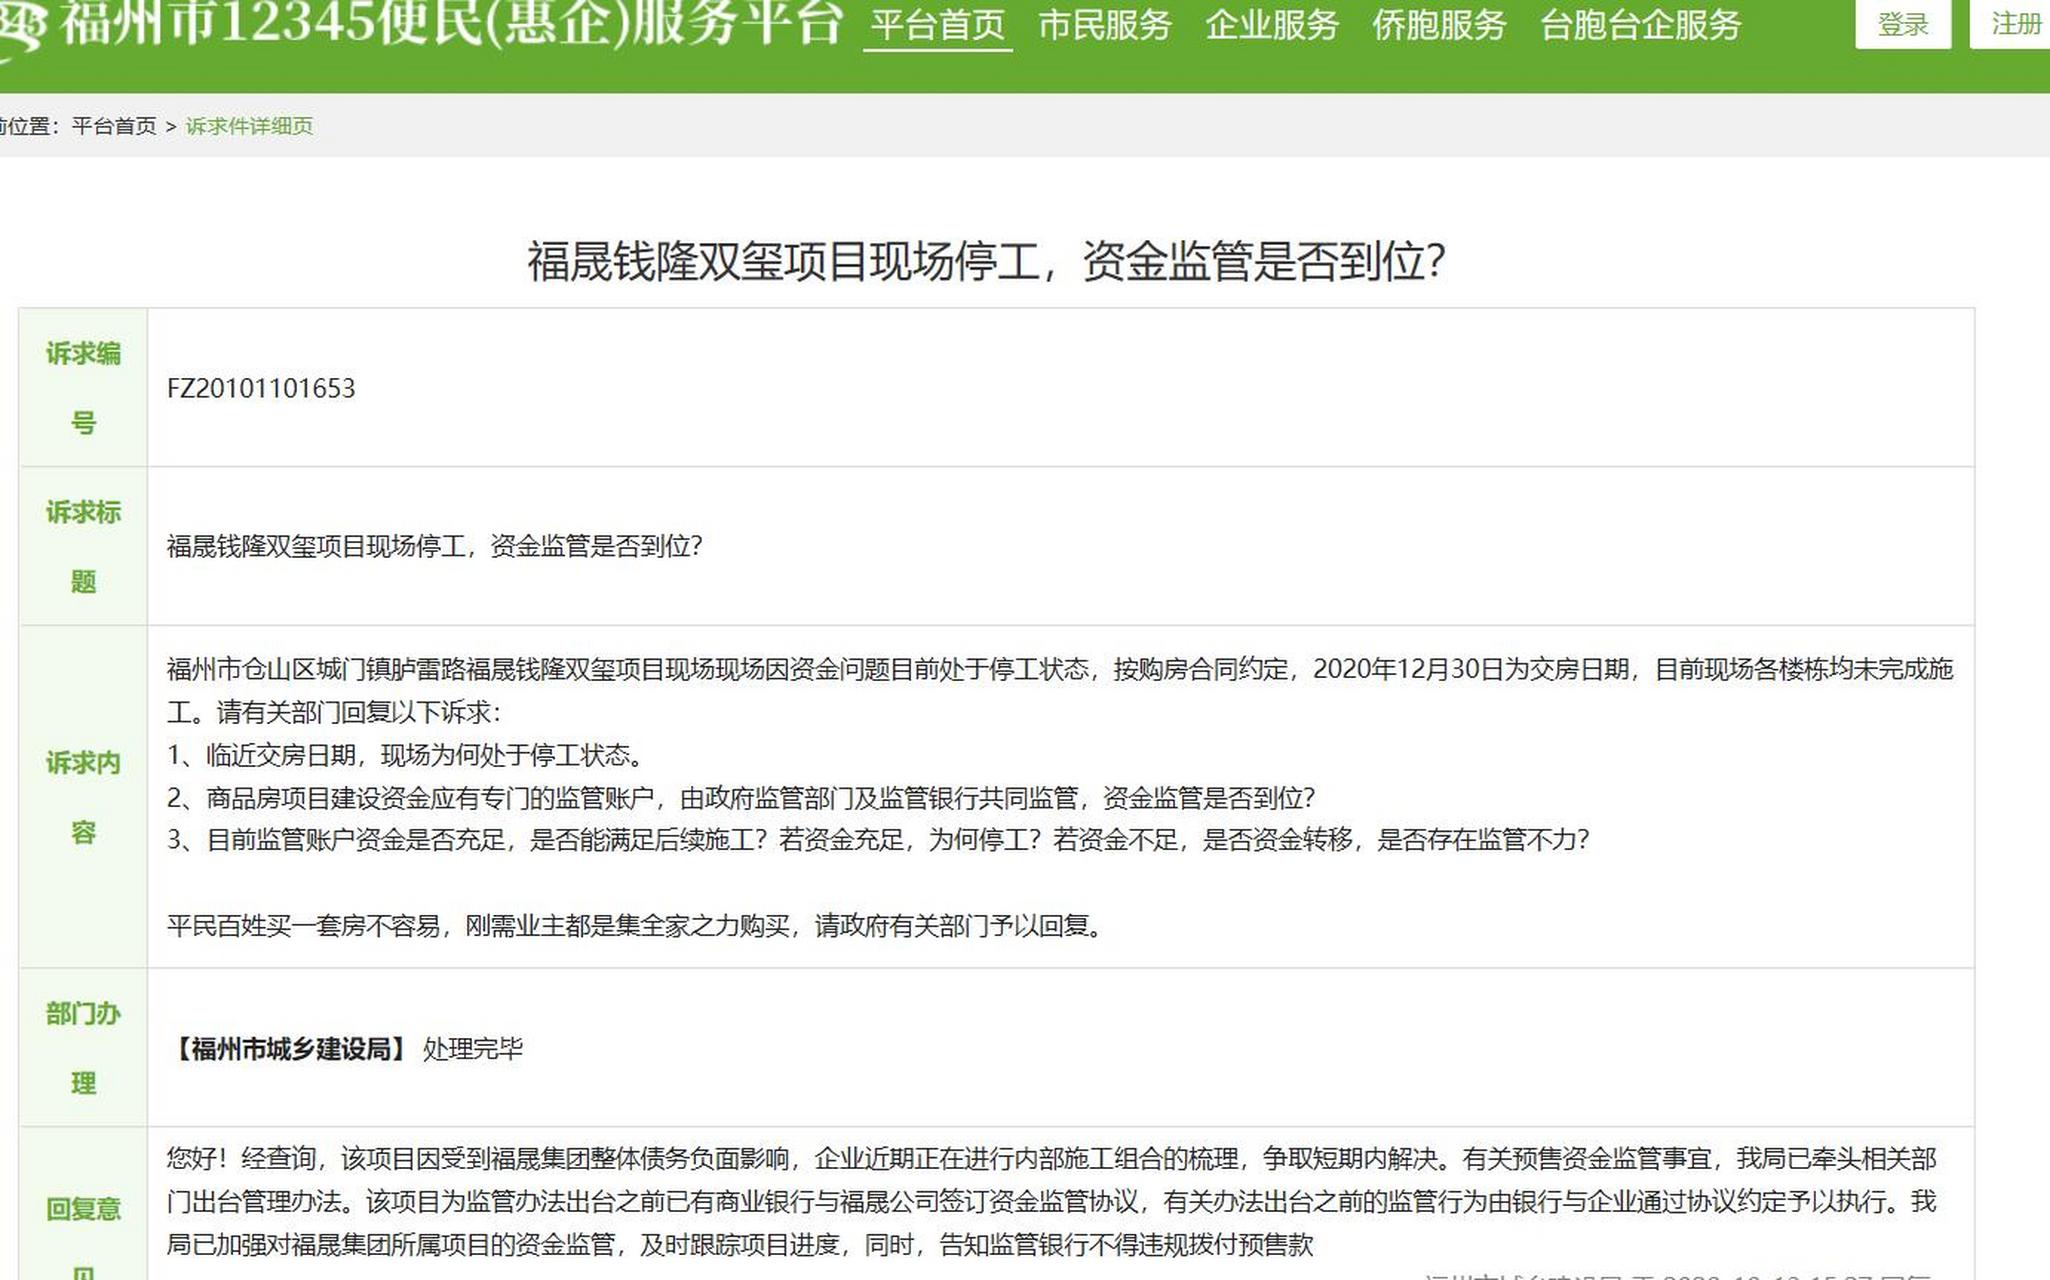Viewport: 2050px width, 1280px height.
Task: Click the 诉求标题 row label
Action: tap(83, 546)
